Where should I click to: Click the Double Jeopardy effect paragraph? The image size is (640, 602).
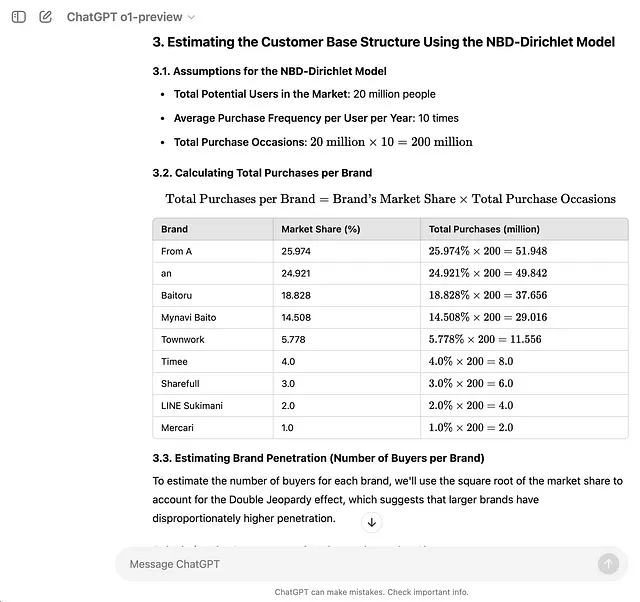[387, 500]
